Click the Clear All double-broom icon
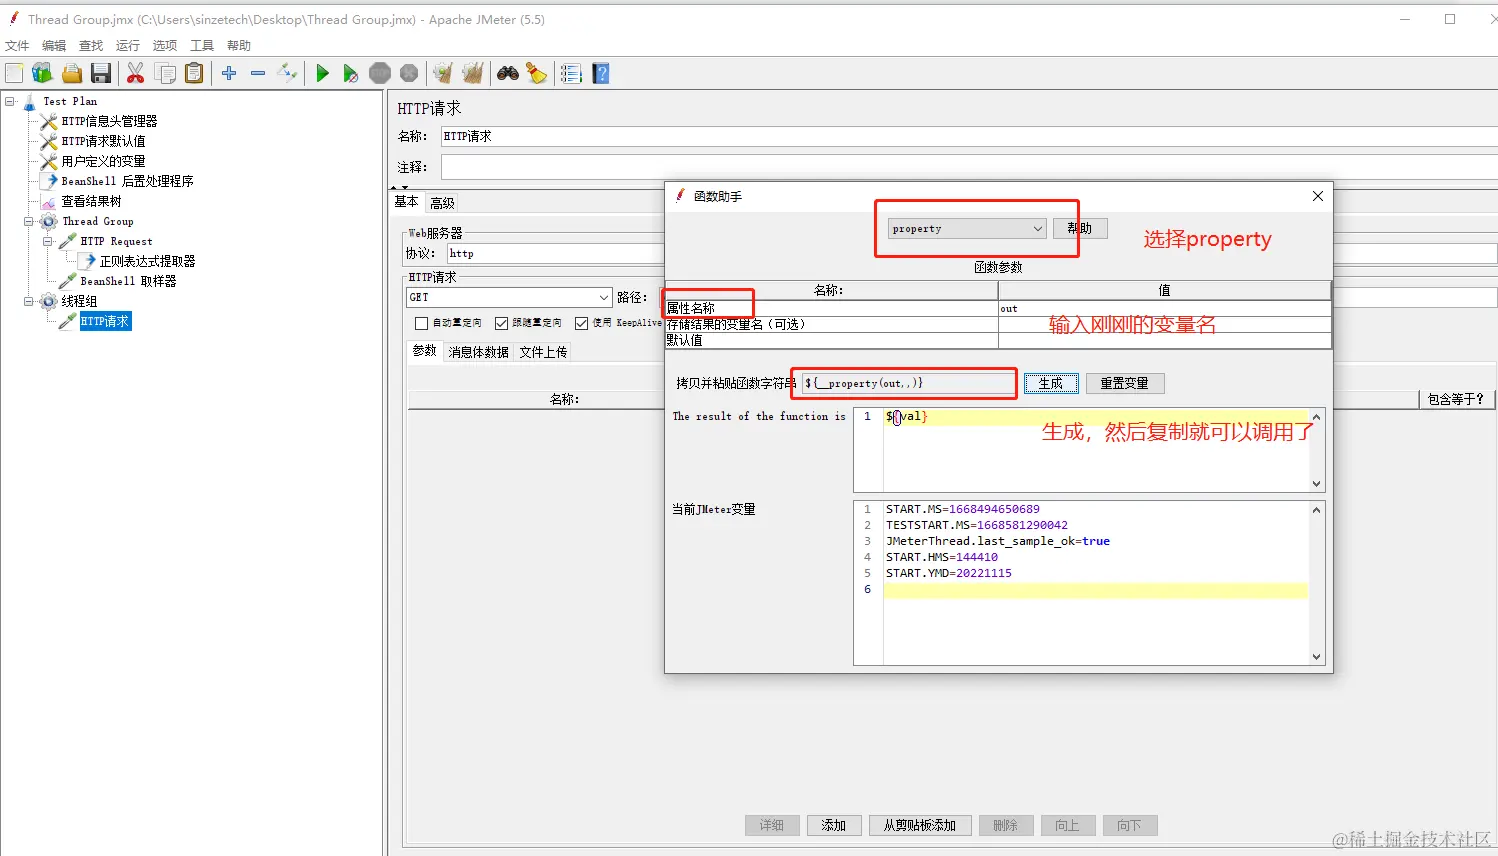The width and height of the screenshot is (1498, 856). click(x=473, y=73)
